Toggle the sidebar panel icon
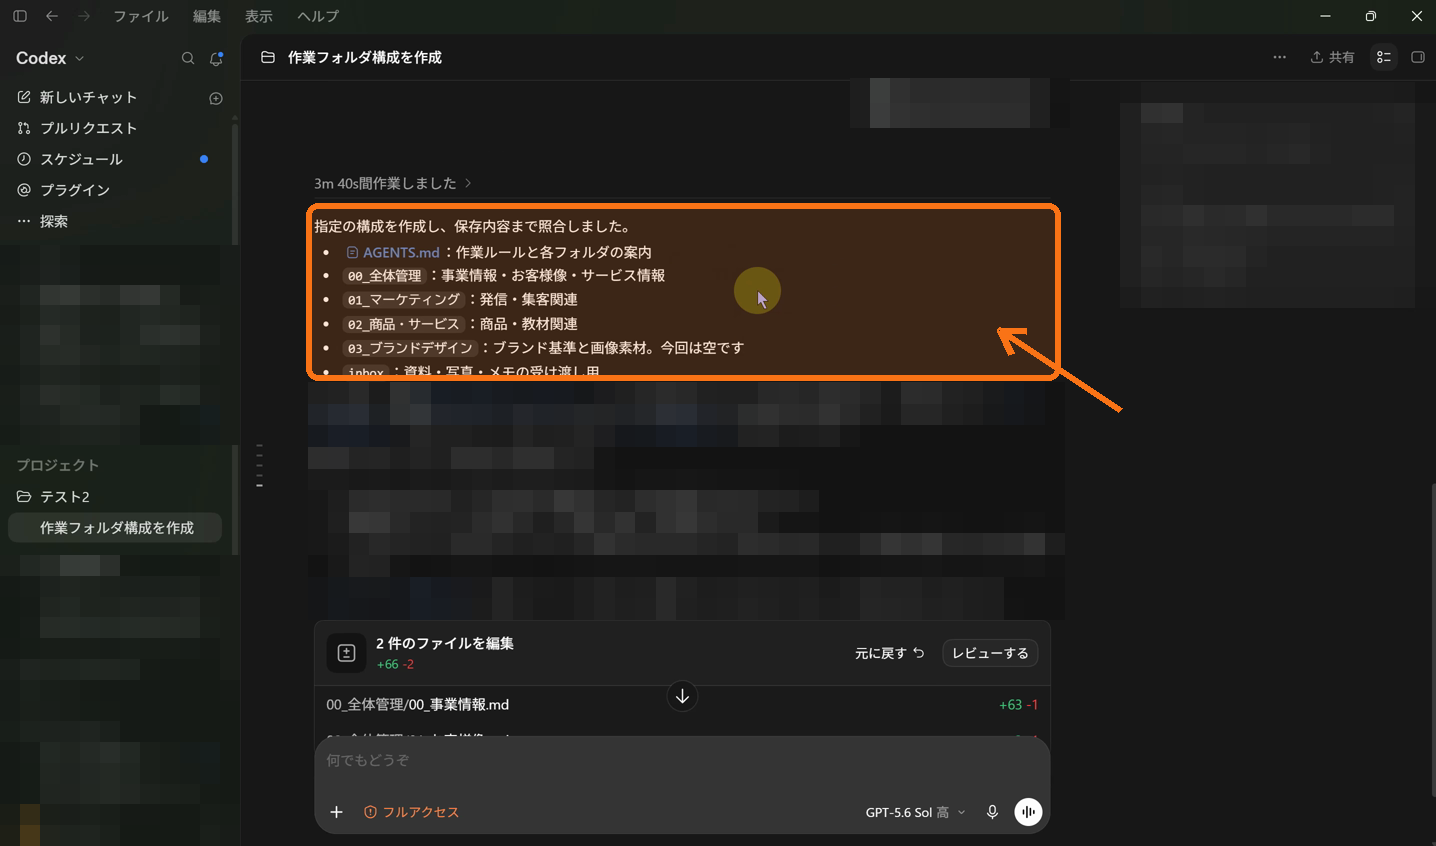This screenshot has height=846, width=1436. coord(20,16)
